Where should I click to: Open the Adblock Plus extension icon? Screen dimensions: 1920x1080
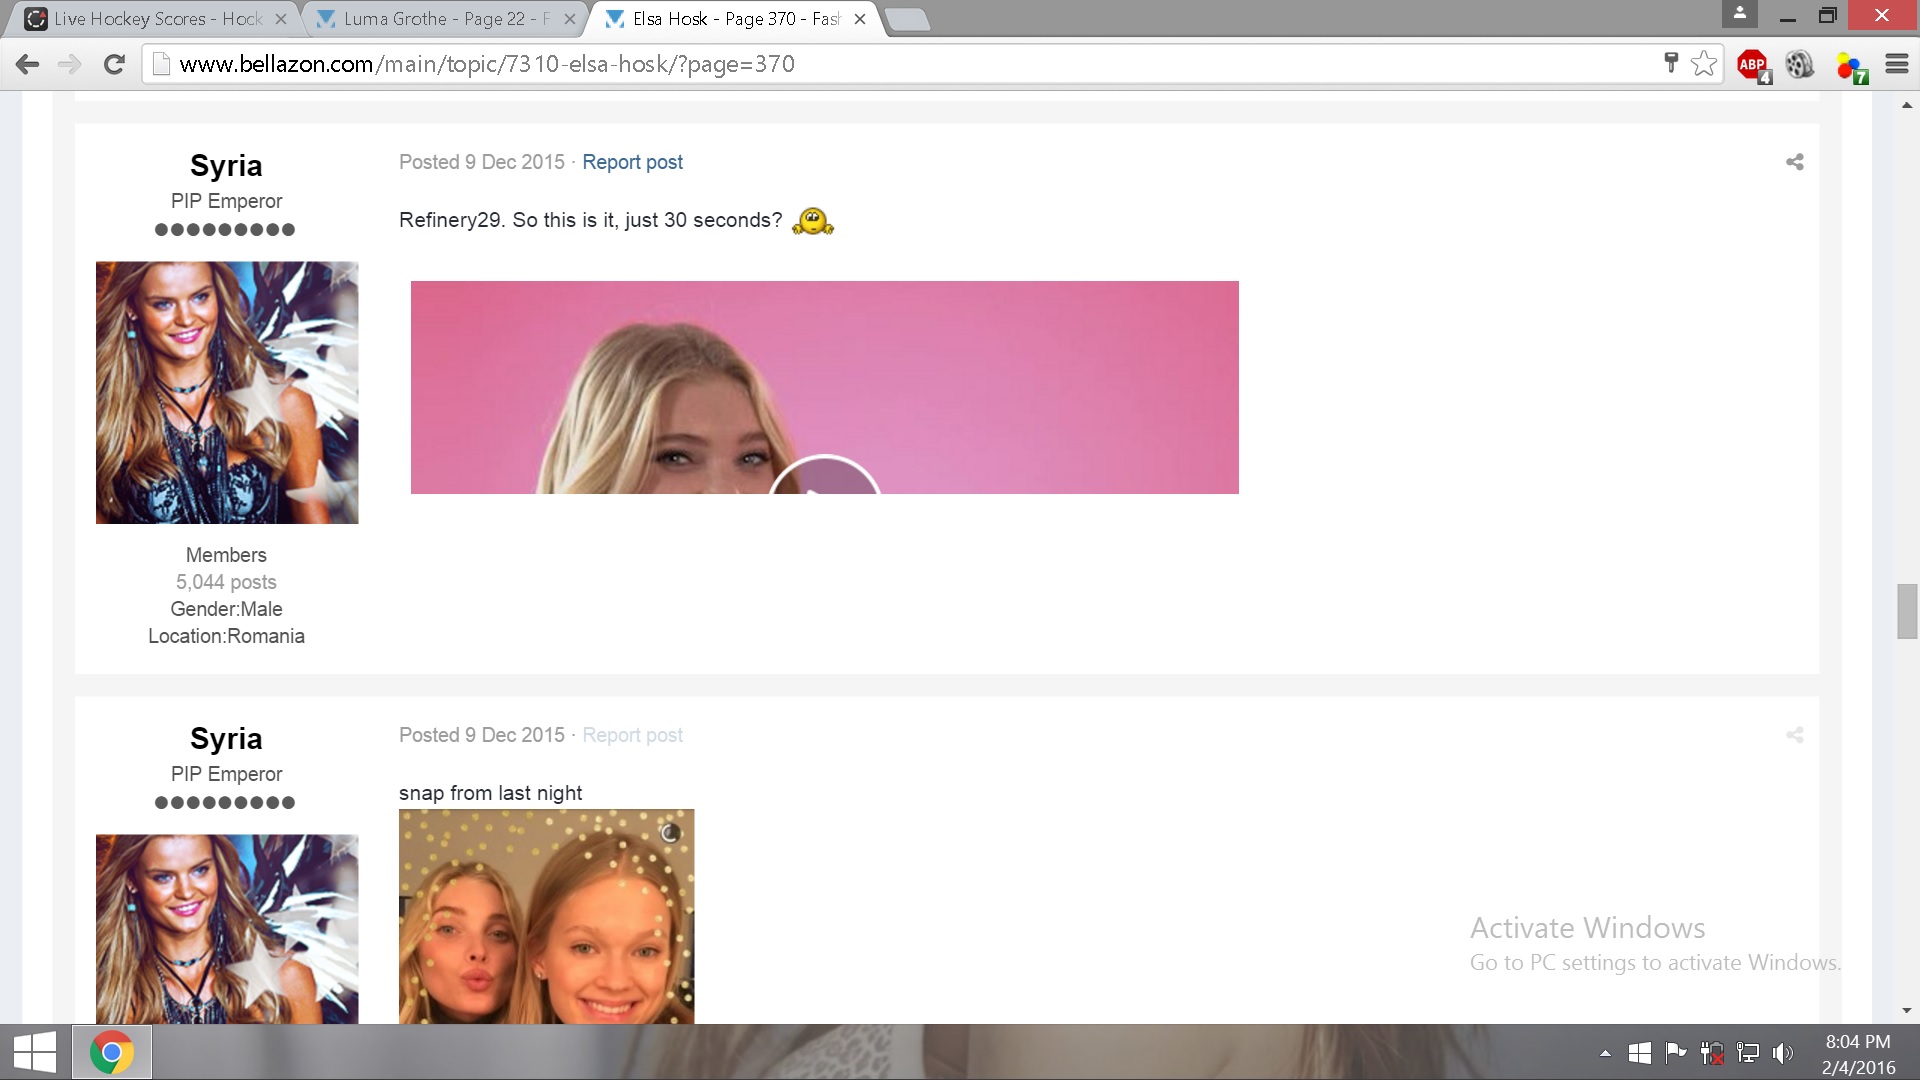(1752, 65)
